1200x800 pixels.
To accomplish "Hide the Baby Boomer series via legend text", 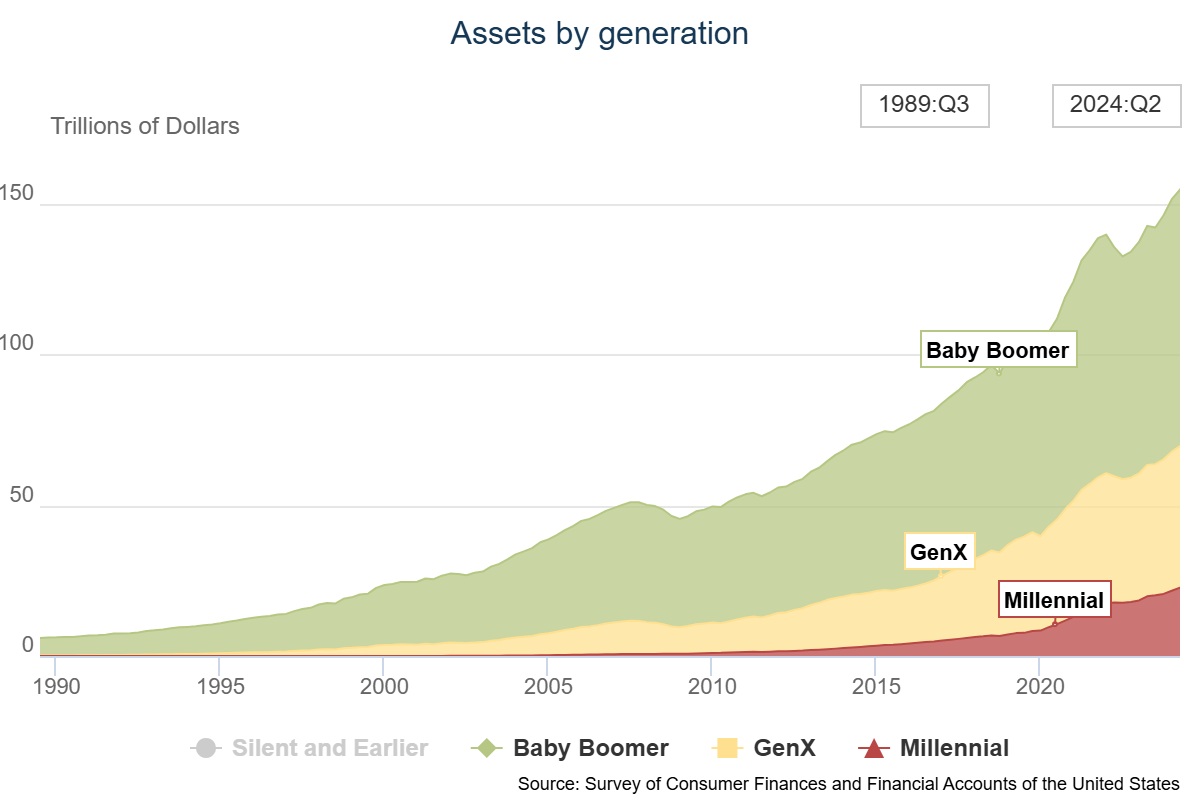I will [590, 748].
